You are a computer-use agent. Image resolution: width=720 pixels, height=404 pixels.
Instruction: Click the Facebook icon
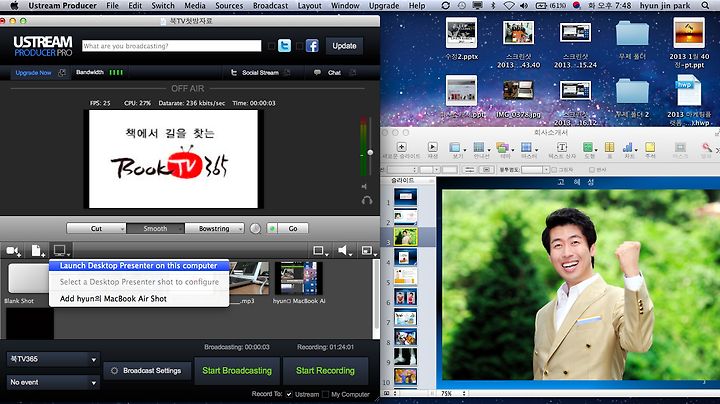pos(312,46)
